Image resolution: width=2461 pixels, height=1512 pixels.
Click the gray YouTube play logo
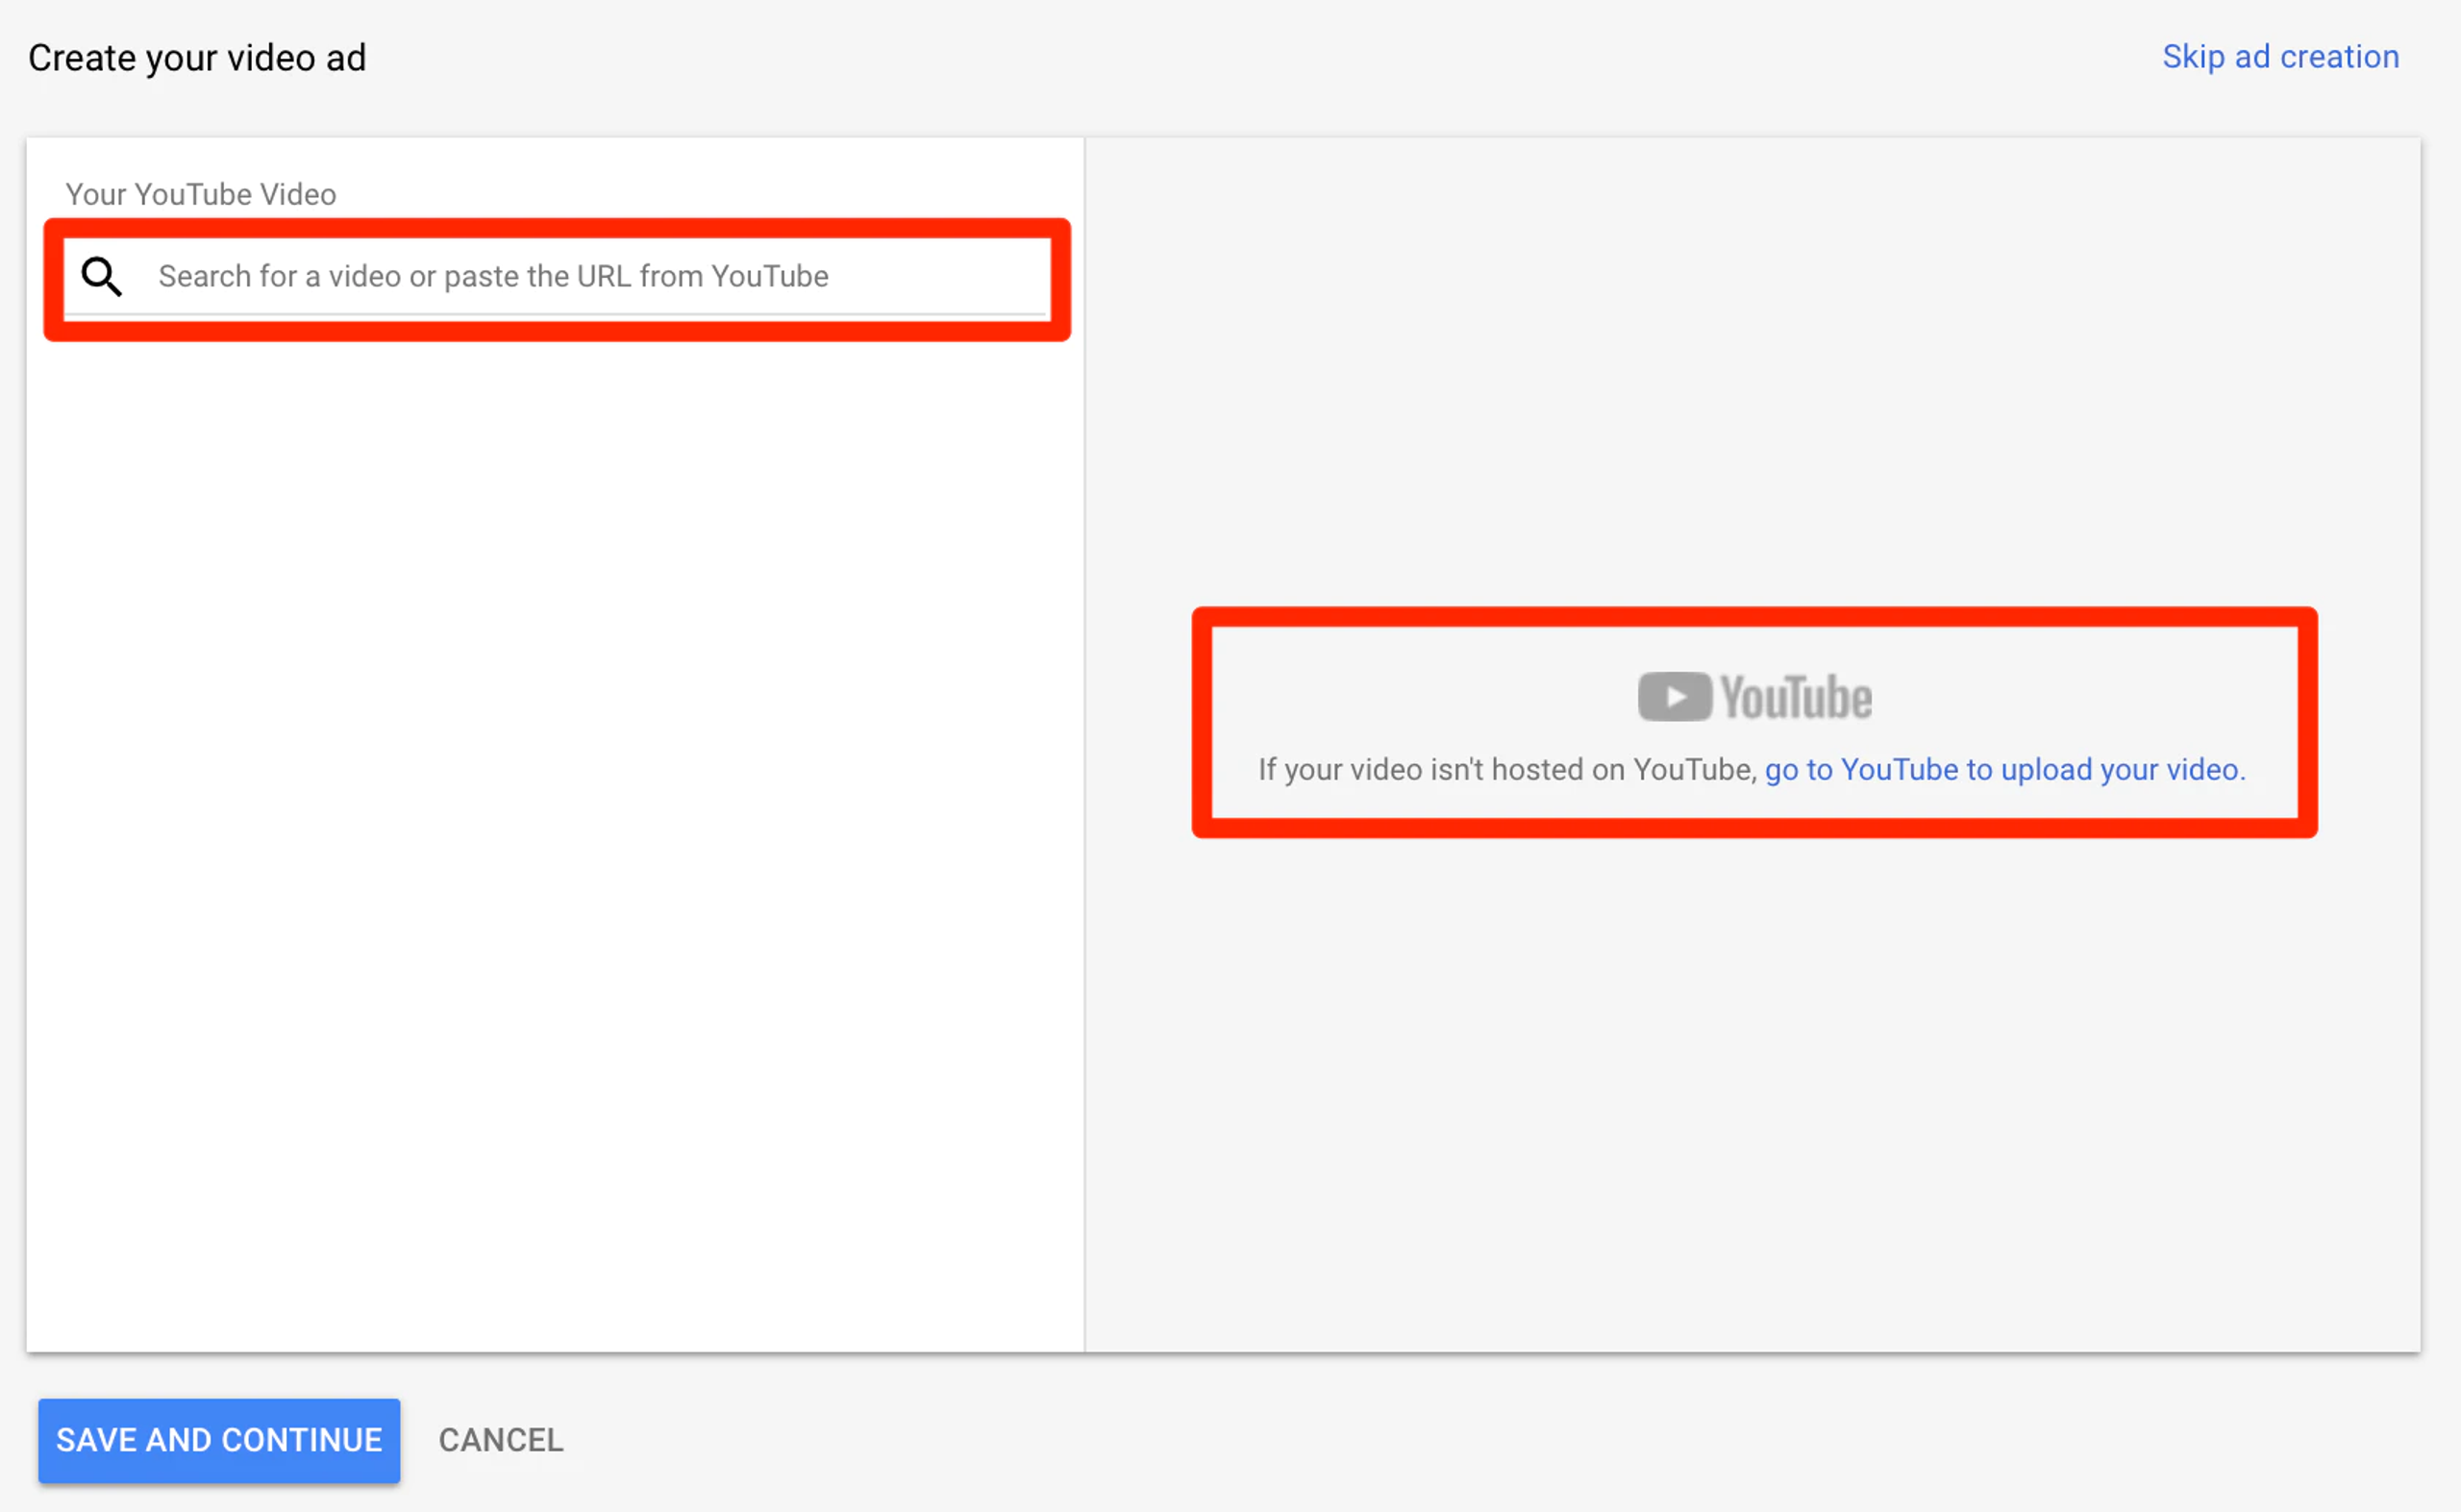point(1674,697)
